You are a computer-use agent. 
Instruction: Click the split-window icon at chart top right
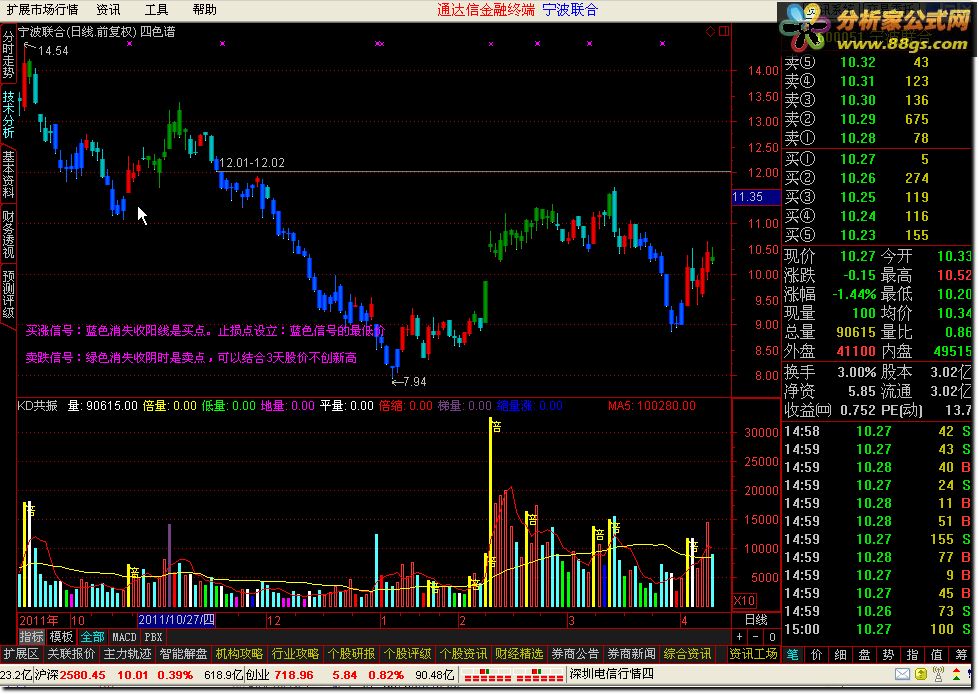(x=724, y=31)
